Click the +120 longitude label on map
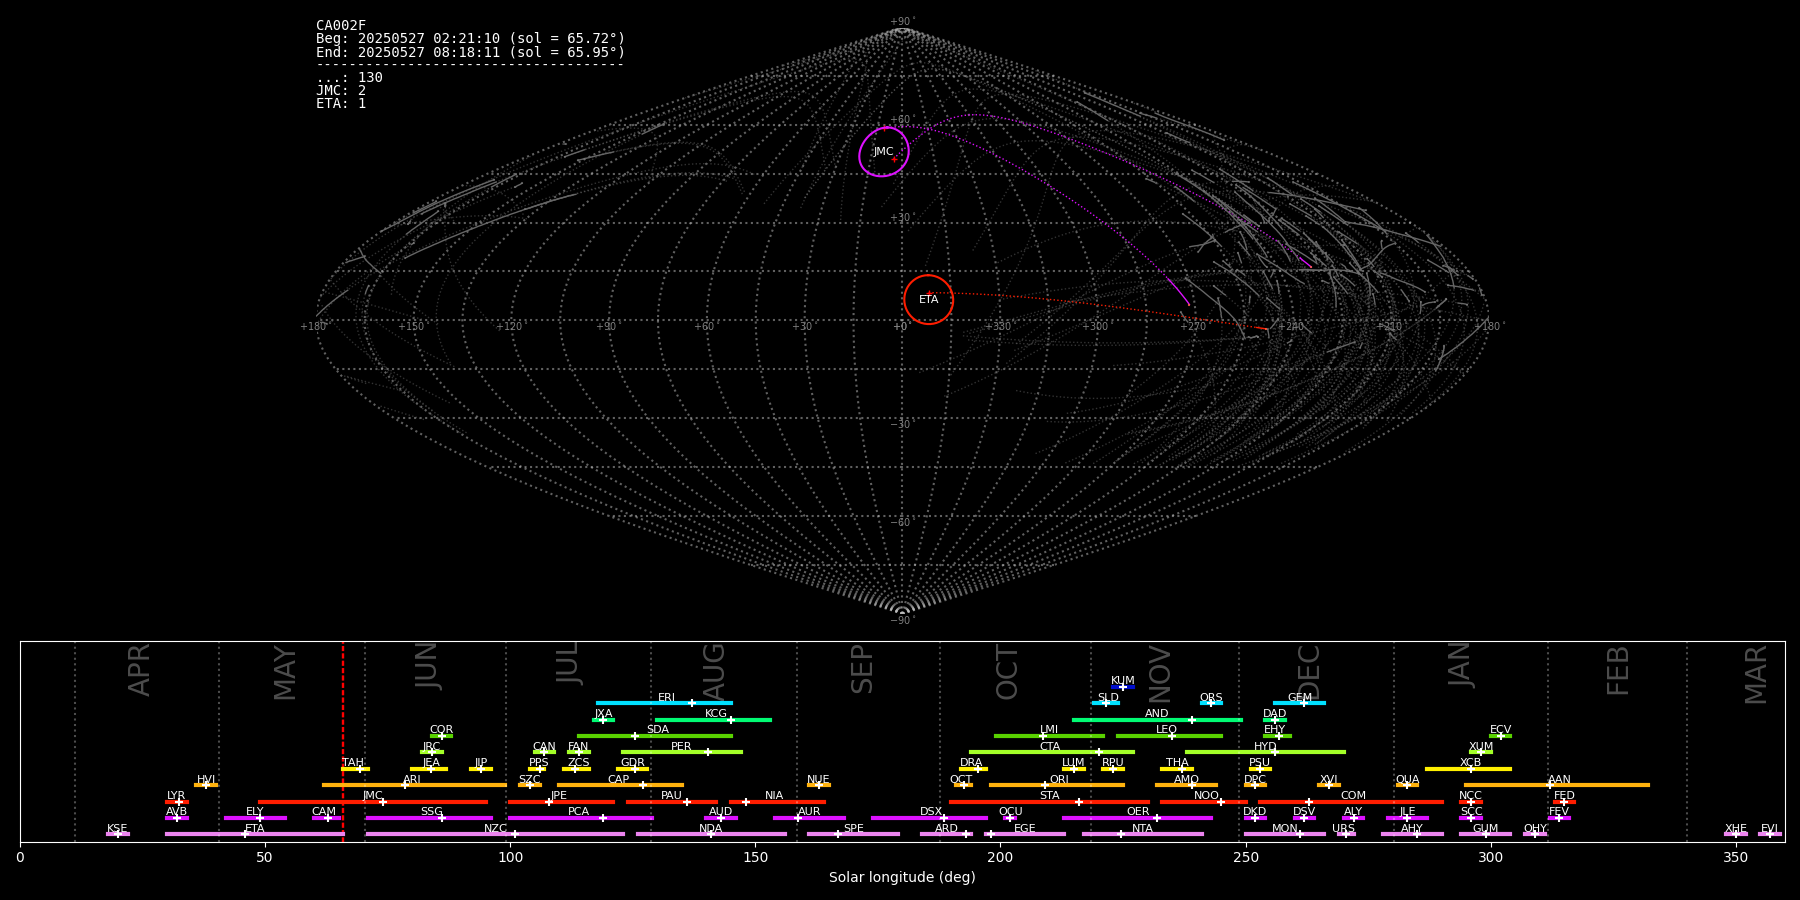 (x=509, y=326)
